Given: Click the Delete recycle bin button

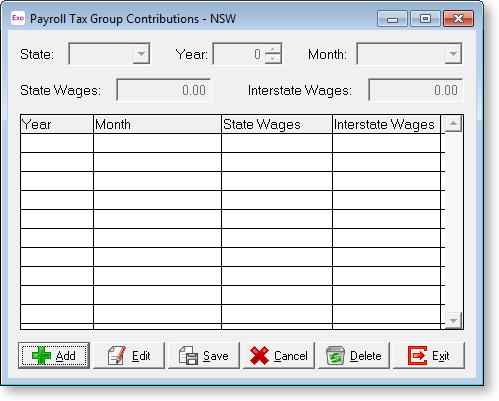Looking at the screenshot, I should pyautogui.click(x=354, y=355).
